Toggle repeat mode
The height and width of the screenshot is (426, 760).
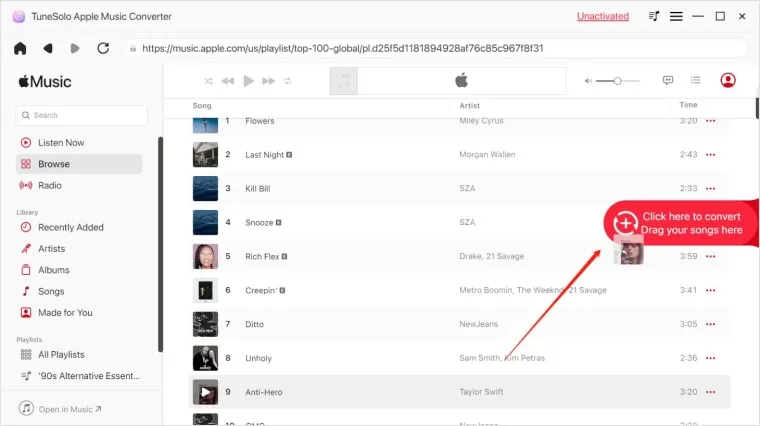coord(287,80)
